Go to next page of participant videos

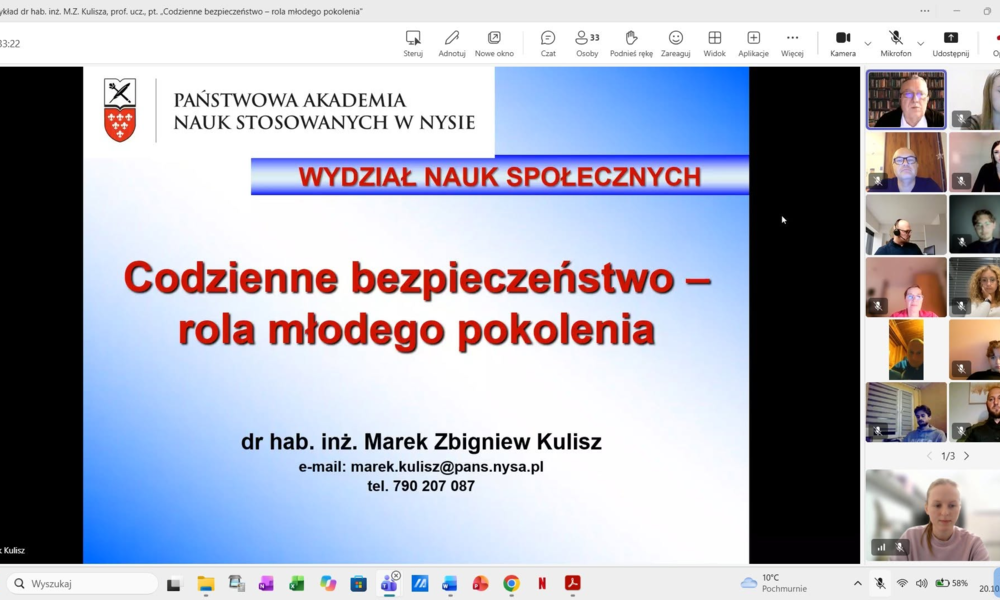(x=967, y=456)
